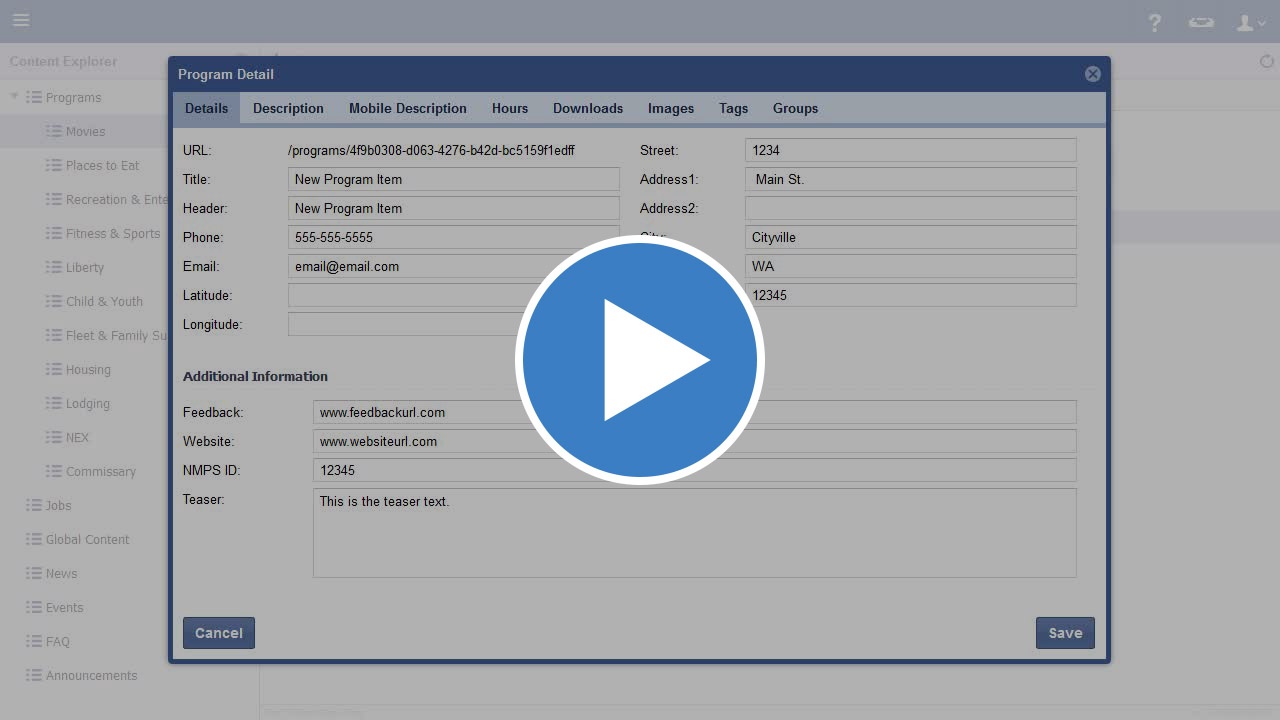This screenshot has width=1280, height=720.
Task: Click the user account icon
Action: click(1250, 22)
